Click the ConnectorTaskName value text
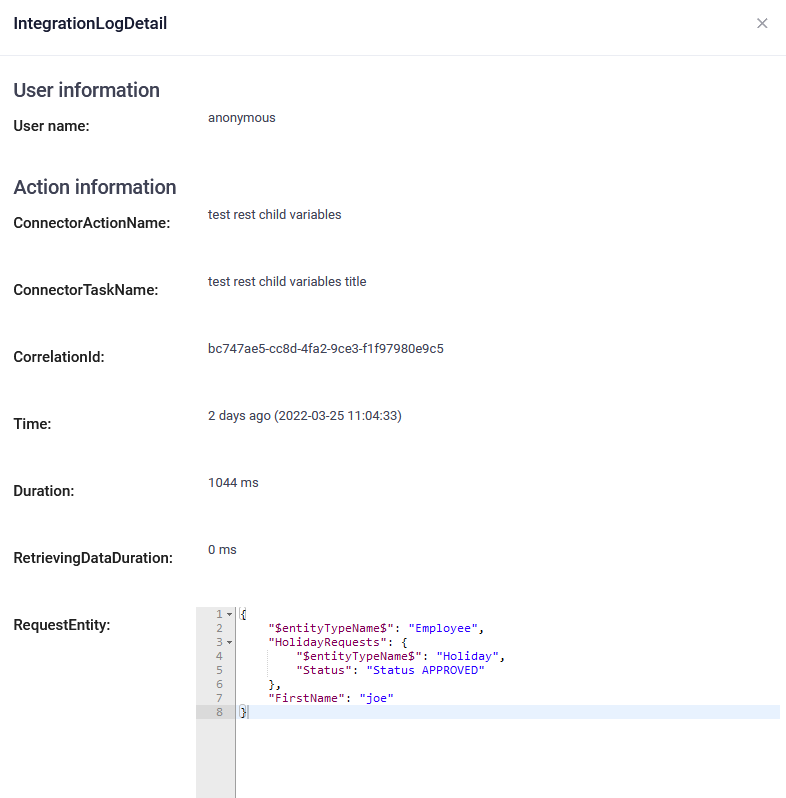786x798 pixels. click(x=287, y=282)
